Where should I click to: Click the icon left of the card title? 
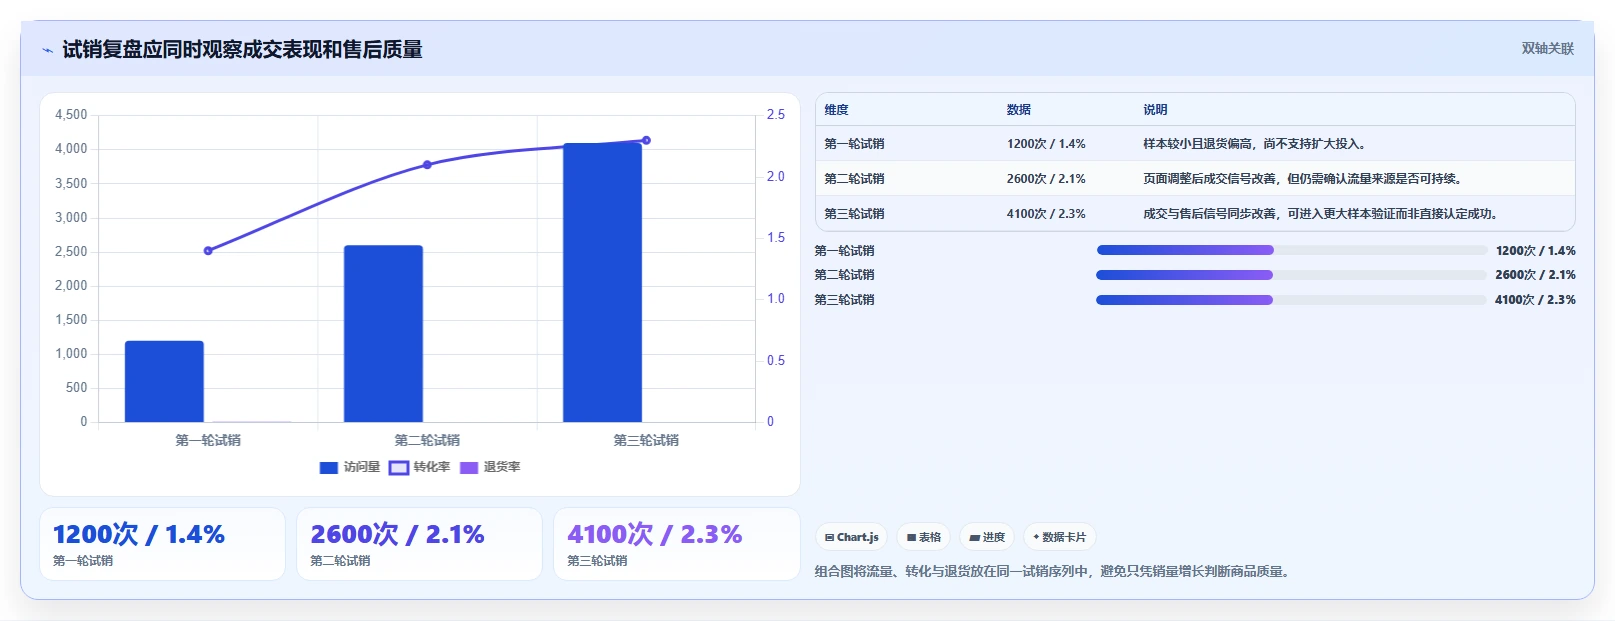47,50
